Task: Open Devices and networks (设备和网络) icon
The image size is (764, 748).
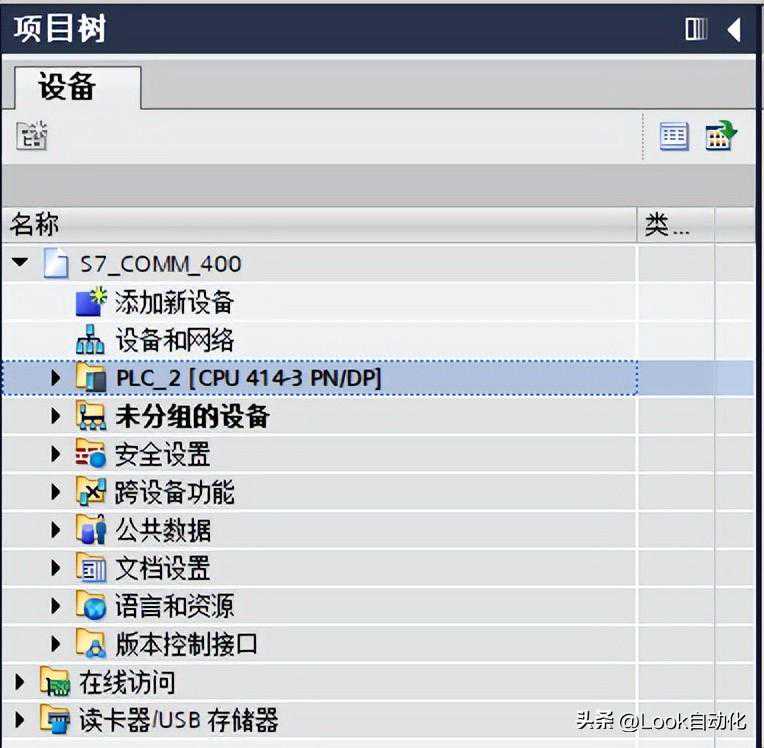Action: tap(91, 340)
